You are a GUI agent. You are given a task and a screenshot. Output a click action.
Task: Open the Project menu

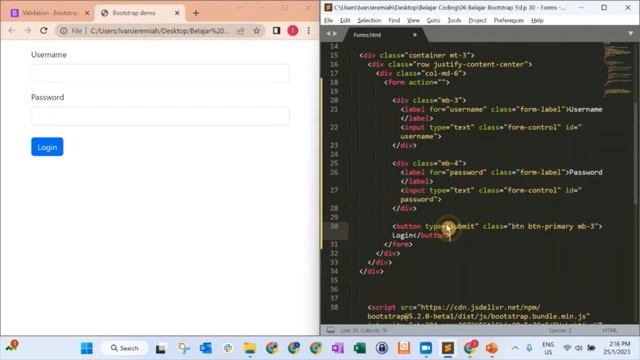coord(477,20)
